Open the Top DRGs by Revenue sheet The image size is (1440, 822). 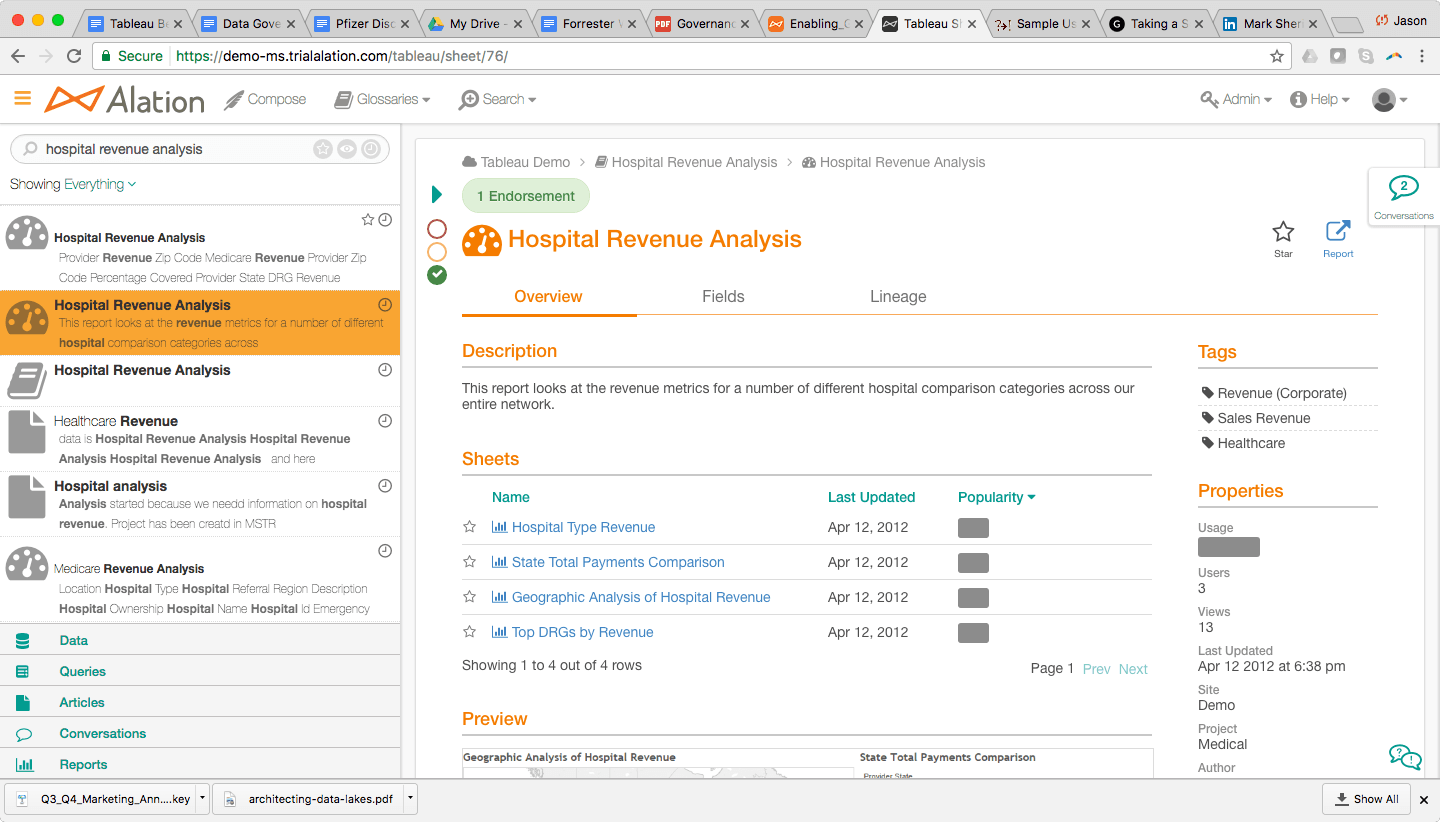(x=582, y=632)
